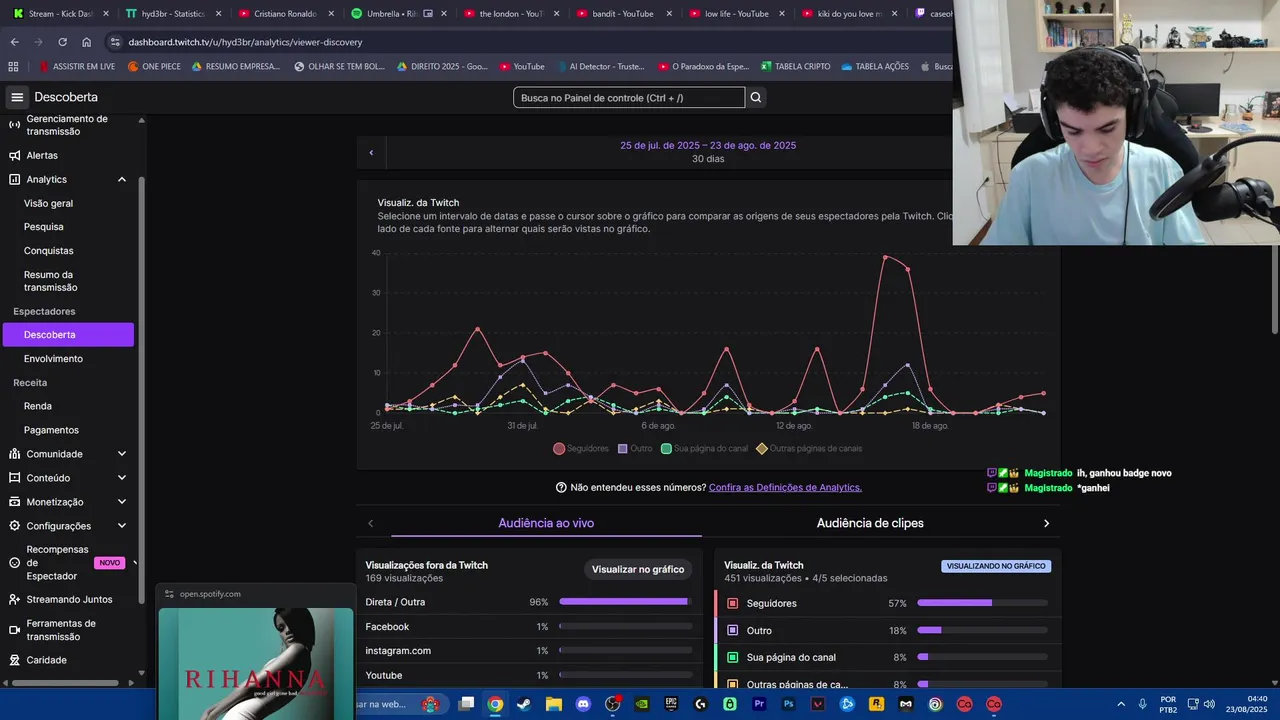Image resolution: width=1280 pixels, height=720 pixels.
Task: Open ONE PIECE bookmark
Action: point(154,67)
